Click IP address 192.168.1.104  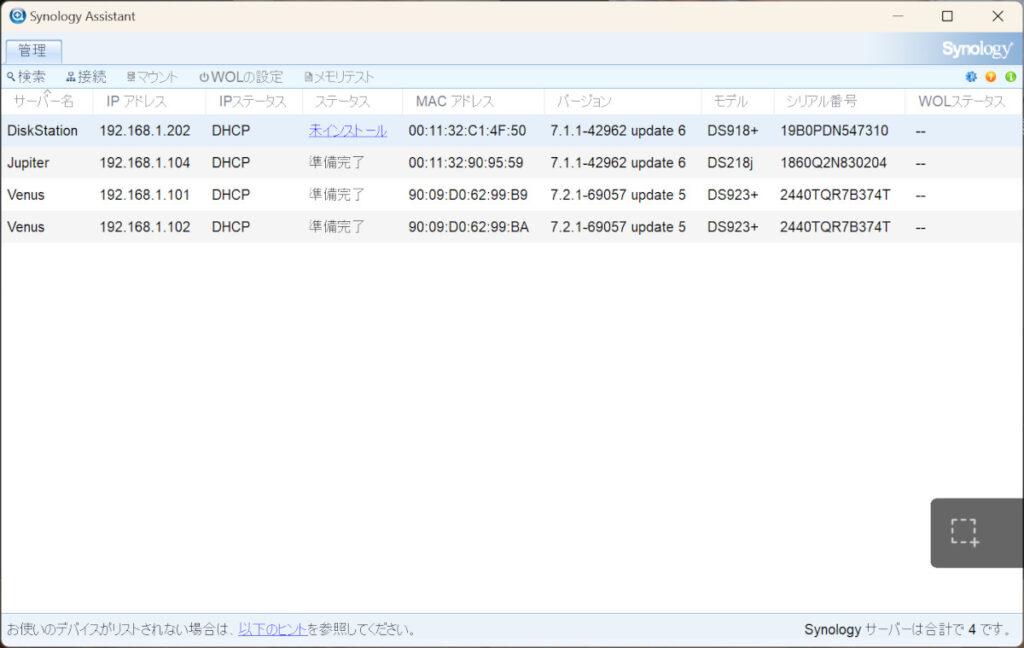coord(145,163)
